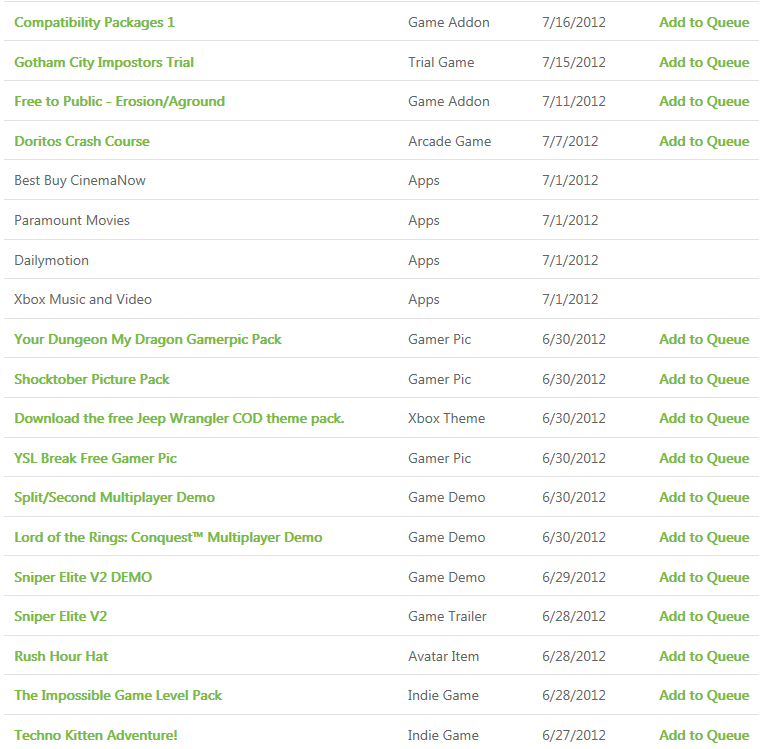
Task: Select the Xbox Music and Video row title
Action: [x=83, y=300]
